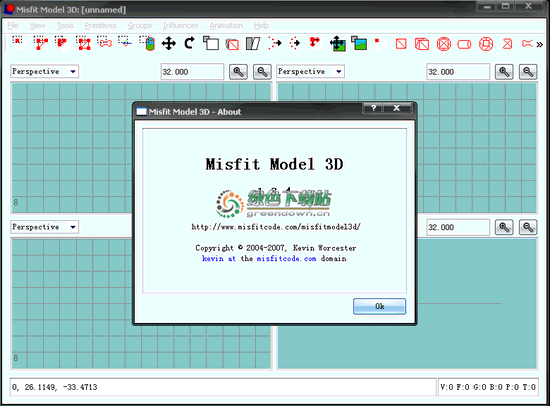Choose the Select Groups tool
550x406 pixels.
pyautogui.click(x=83, y=43)
